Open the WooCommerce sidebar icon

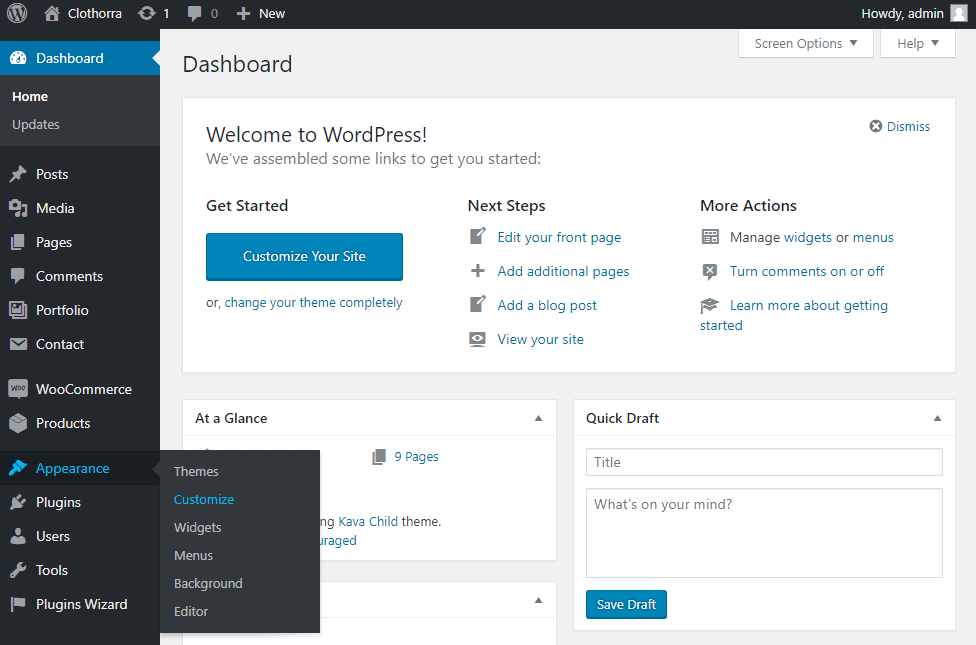[x=18, y=389]
